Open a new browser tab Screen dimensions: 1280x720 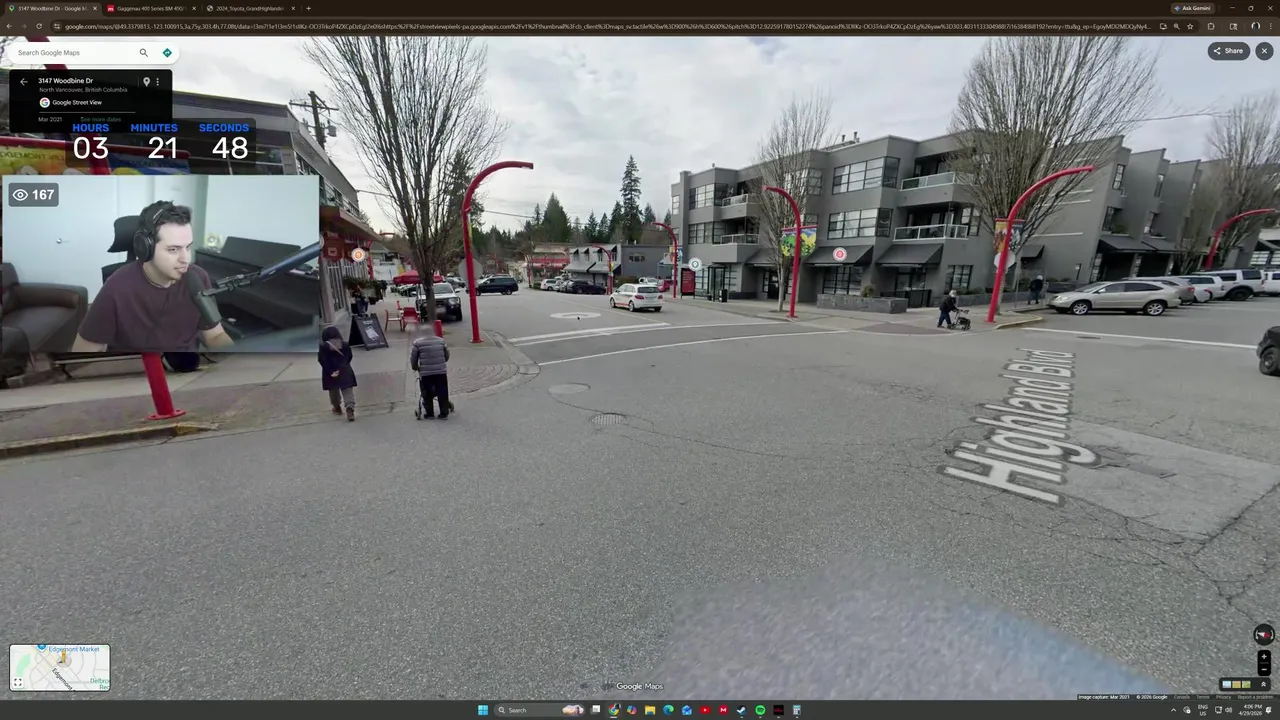[x=308, y=8]
